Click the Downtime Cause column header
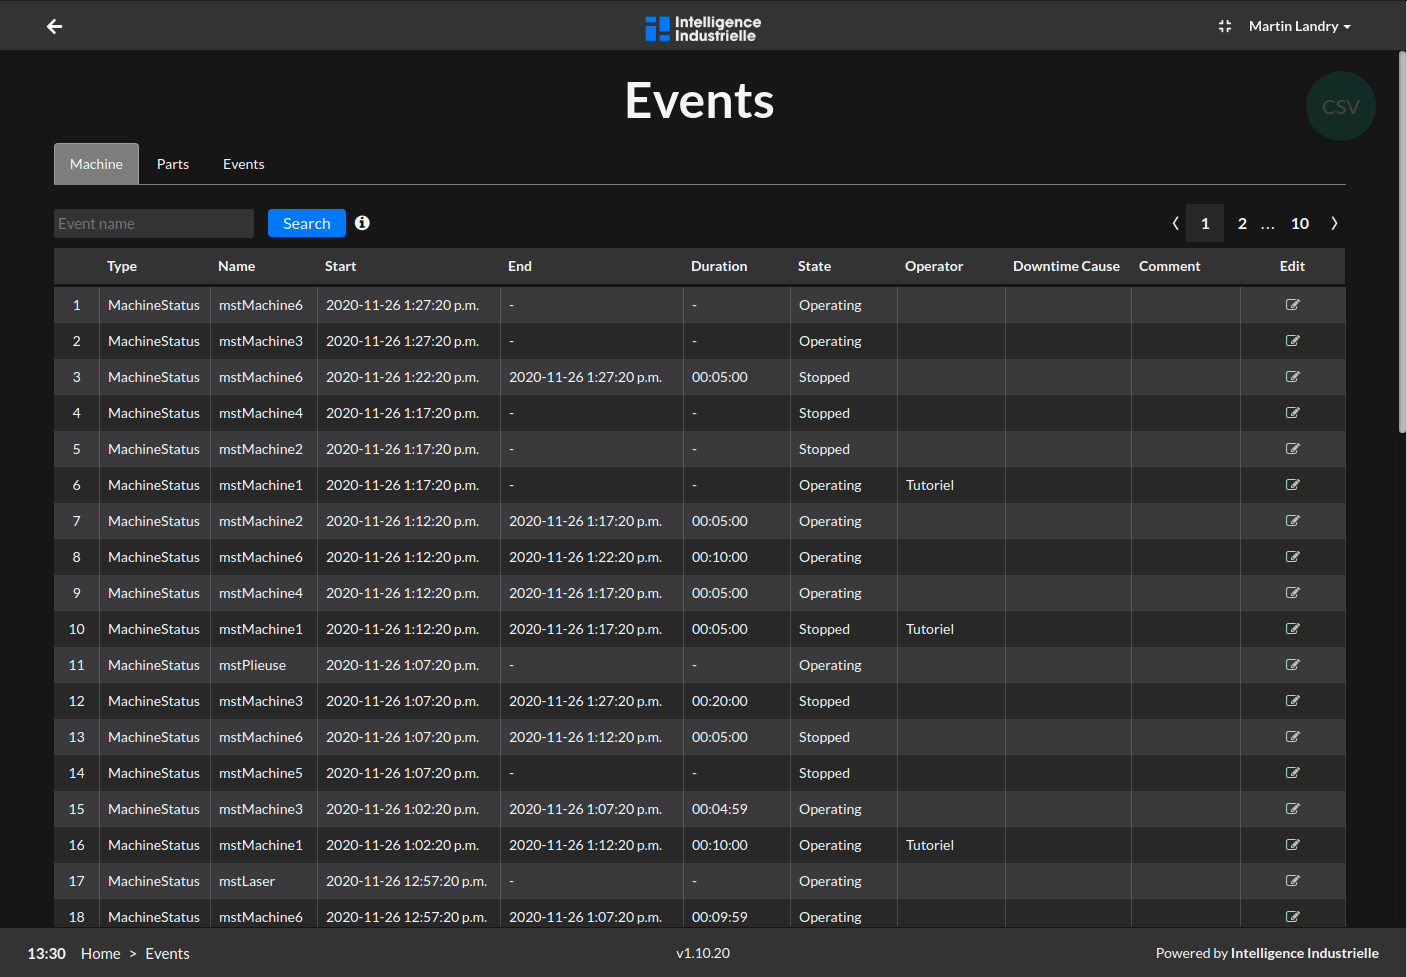The width and height of the screenshot is (1407, 977). (x=1066, y=266)
